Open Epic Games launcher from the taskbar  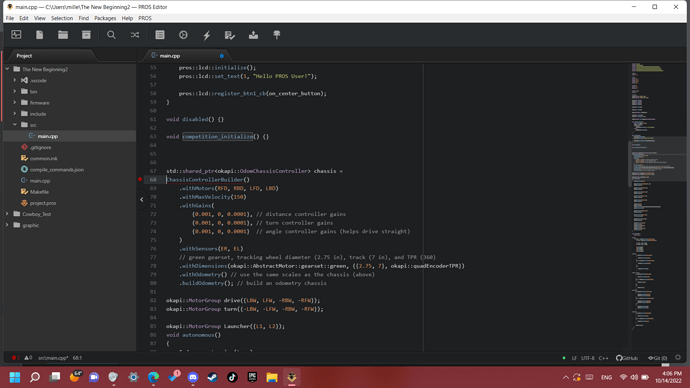pos(252,377)
